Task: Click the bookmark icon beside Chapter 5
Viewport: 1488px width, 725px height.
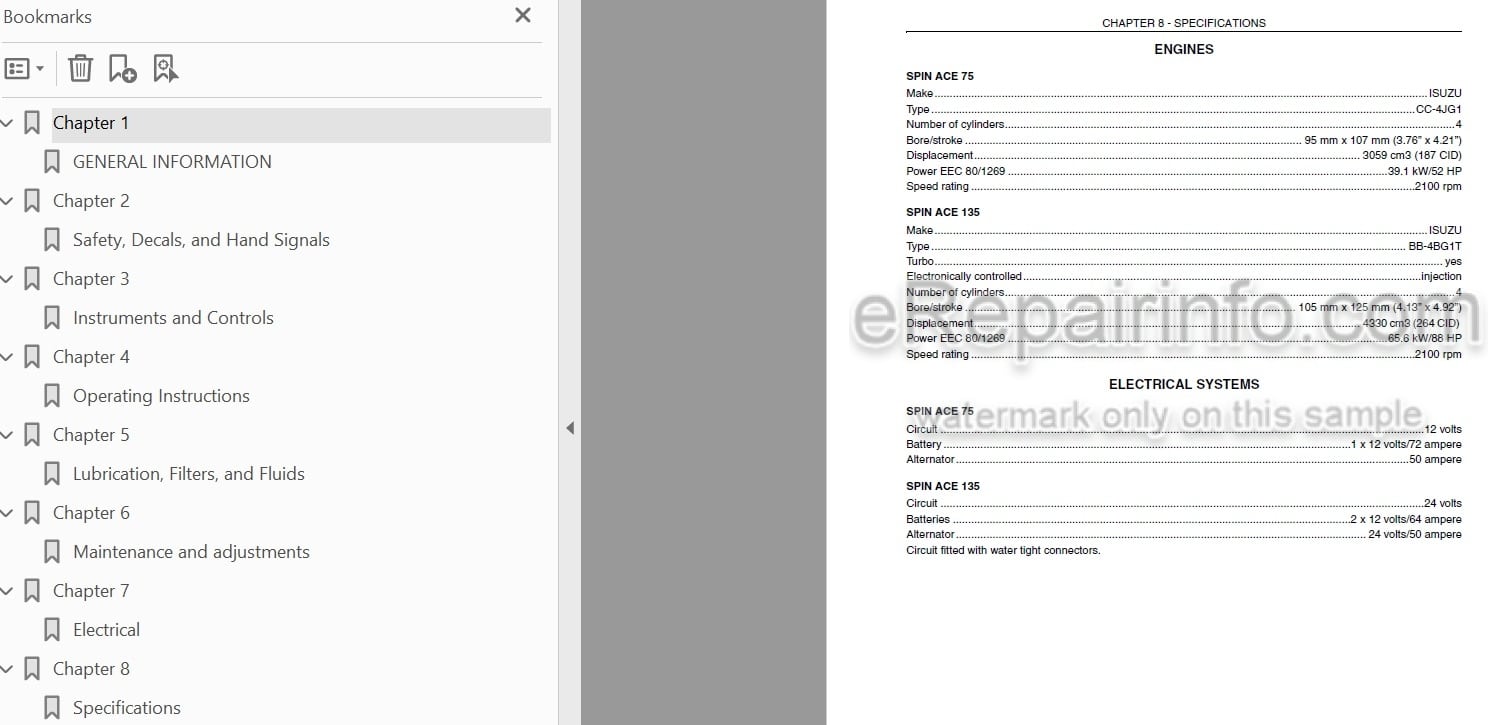Action: coord(32,435)
